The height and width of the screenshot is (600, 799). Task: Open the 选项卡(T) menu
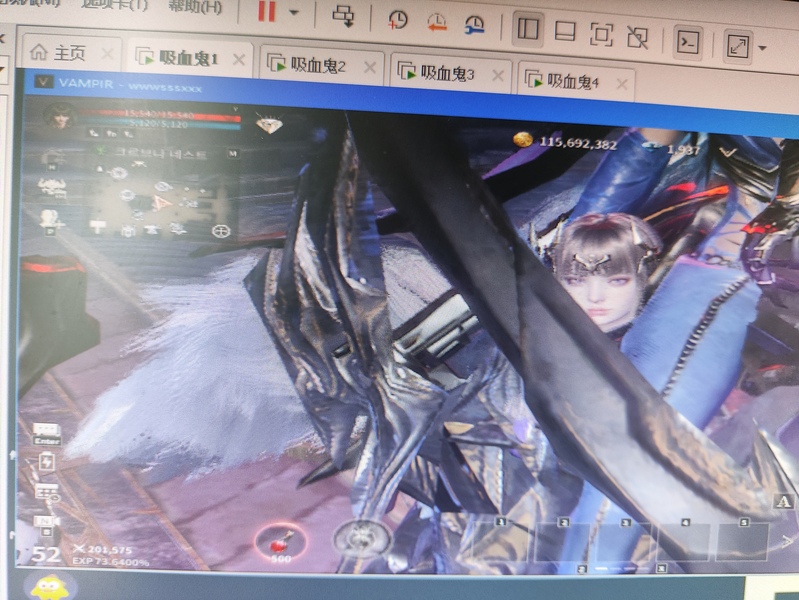pos(115,5)
